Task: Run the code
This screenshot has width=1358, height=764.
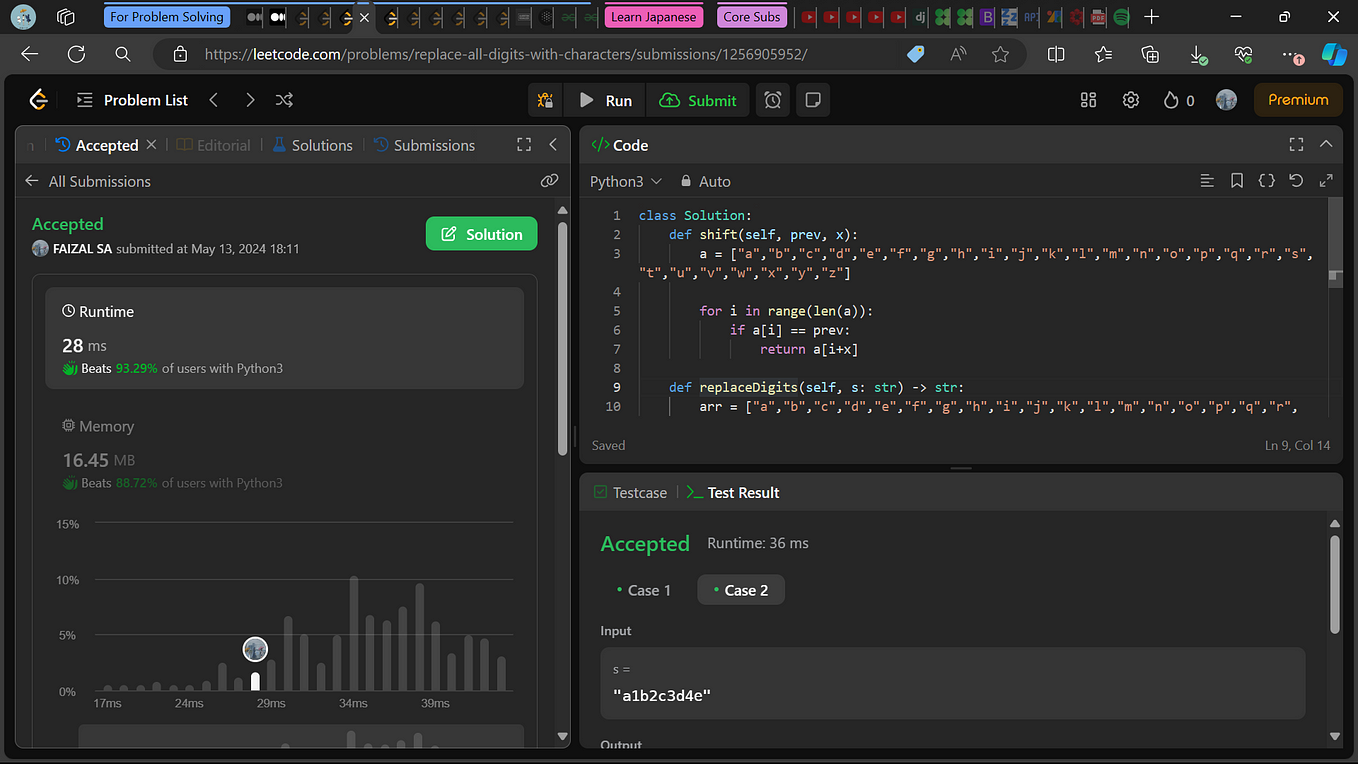Action: coord(606,100)
